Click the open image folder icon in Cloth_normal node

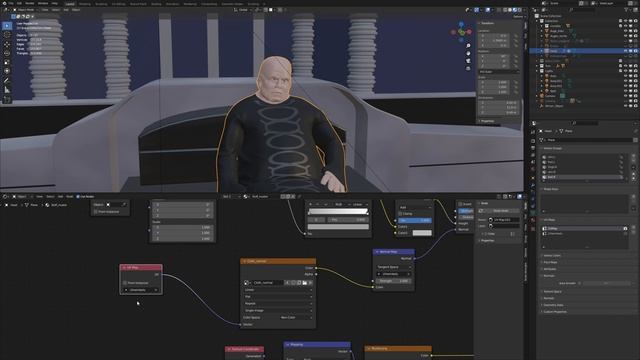tap(304, 282)
